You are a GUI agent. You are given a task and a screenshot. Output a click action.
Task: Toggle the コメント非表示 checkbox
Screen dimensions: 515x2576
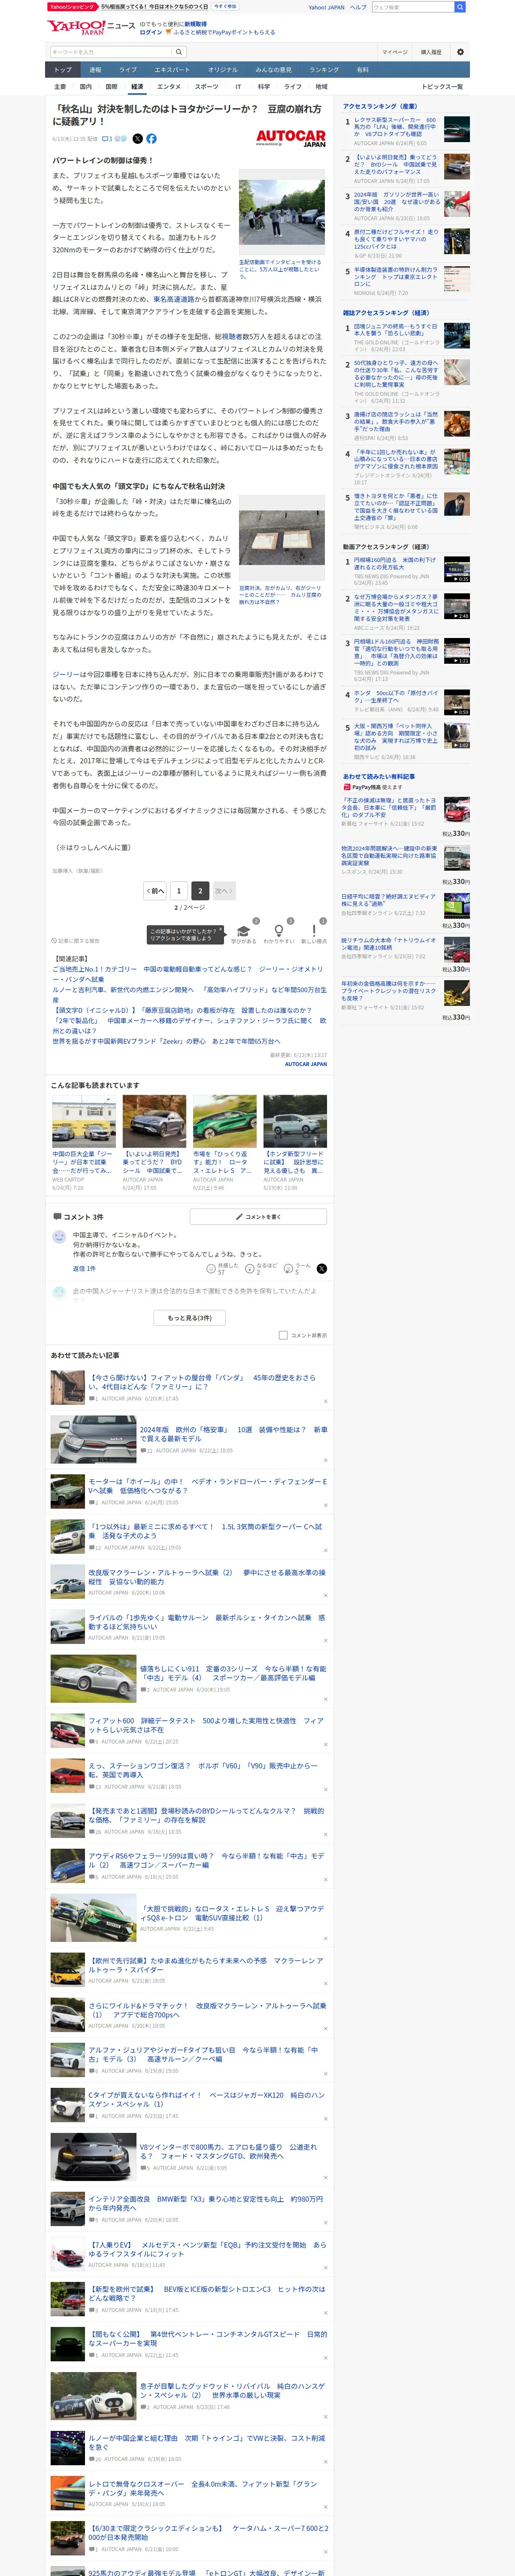[x=283, y=1335]
